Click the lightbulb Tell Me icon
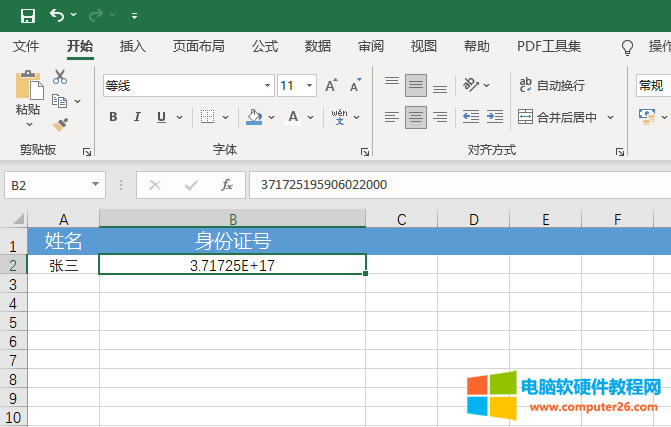Viewport: 671px width, 427px height. pos(627,47)
